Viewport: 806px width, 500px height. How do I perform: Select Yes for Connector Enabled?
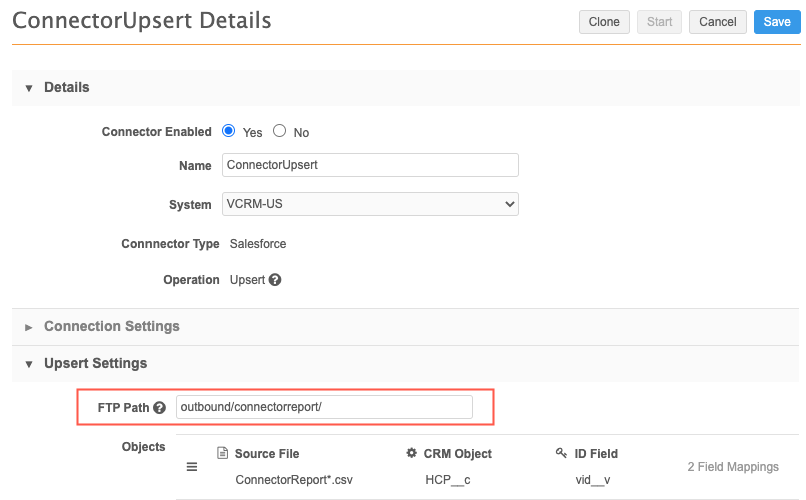click(x=229, y=131)
